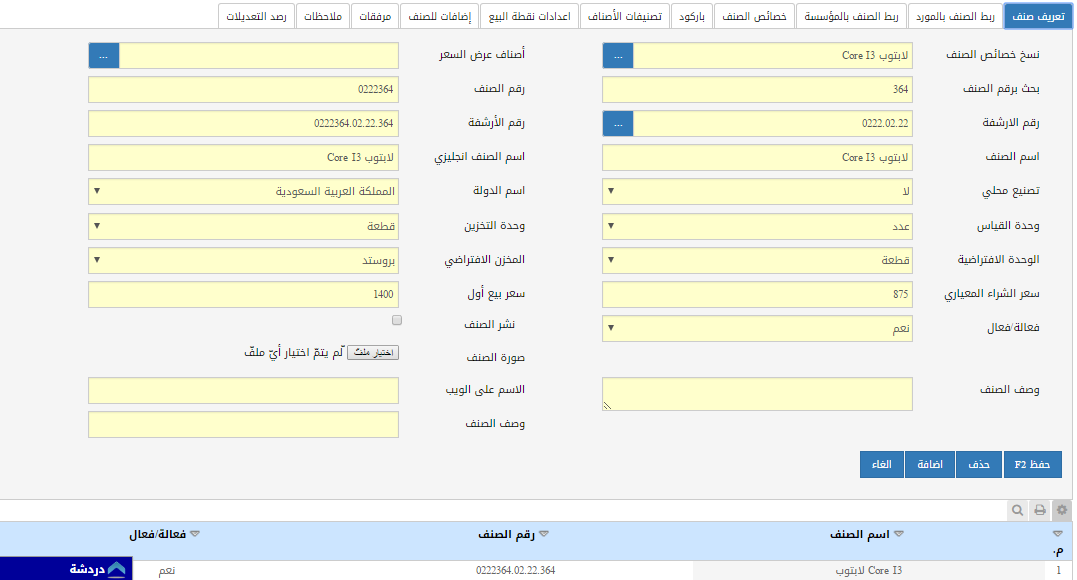Click the ellipsis button beside نسخ خصائص الصنف
Viewport: 1077px width, 580px height.
click(618, 56)
